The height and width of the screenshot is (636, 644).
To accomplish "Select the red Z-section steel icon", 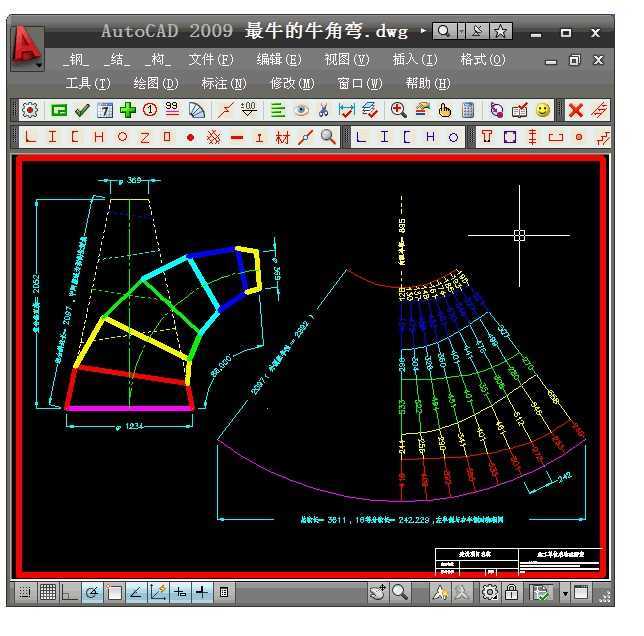I will point(145,137).
